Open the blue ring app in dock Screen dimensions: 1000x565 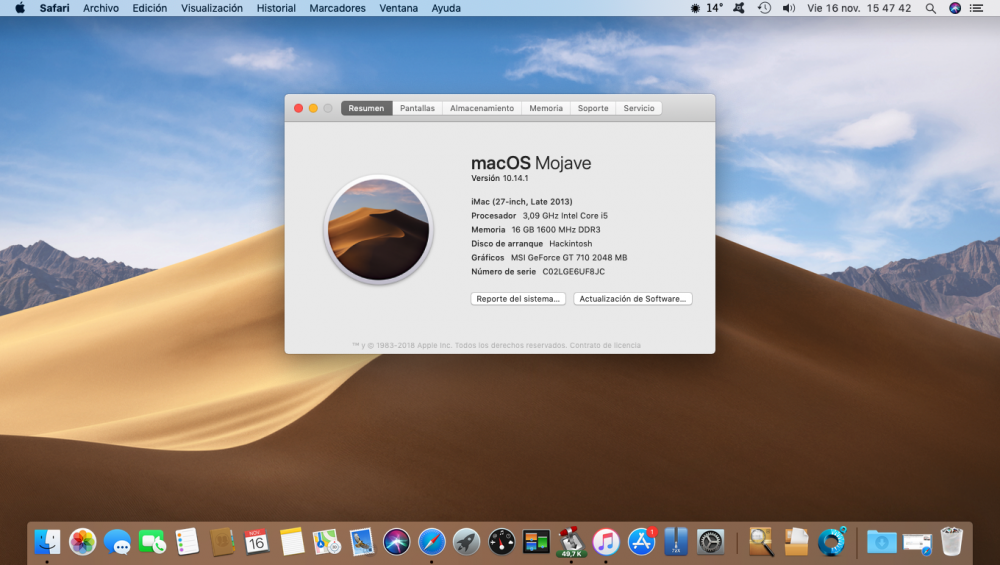pos(831,542)
